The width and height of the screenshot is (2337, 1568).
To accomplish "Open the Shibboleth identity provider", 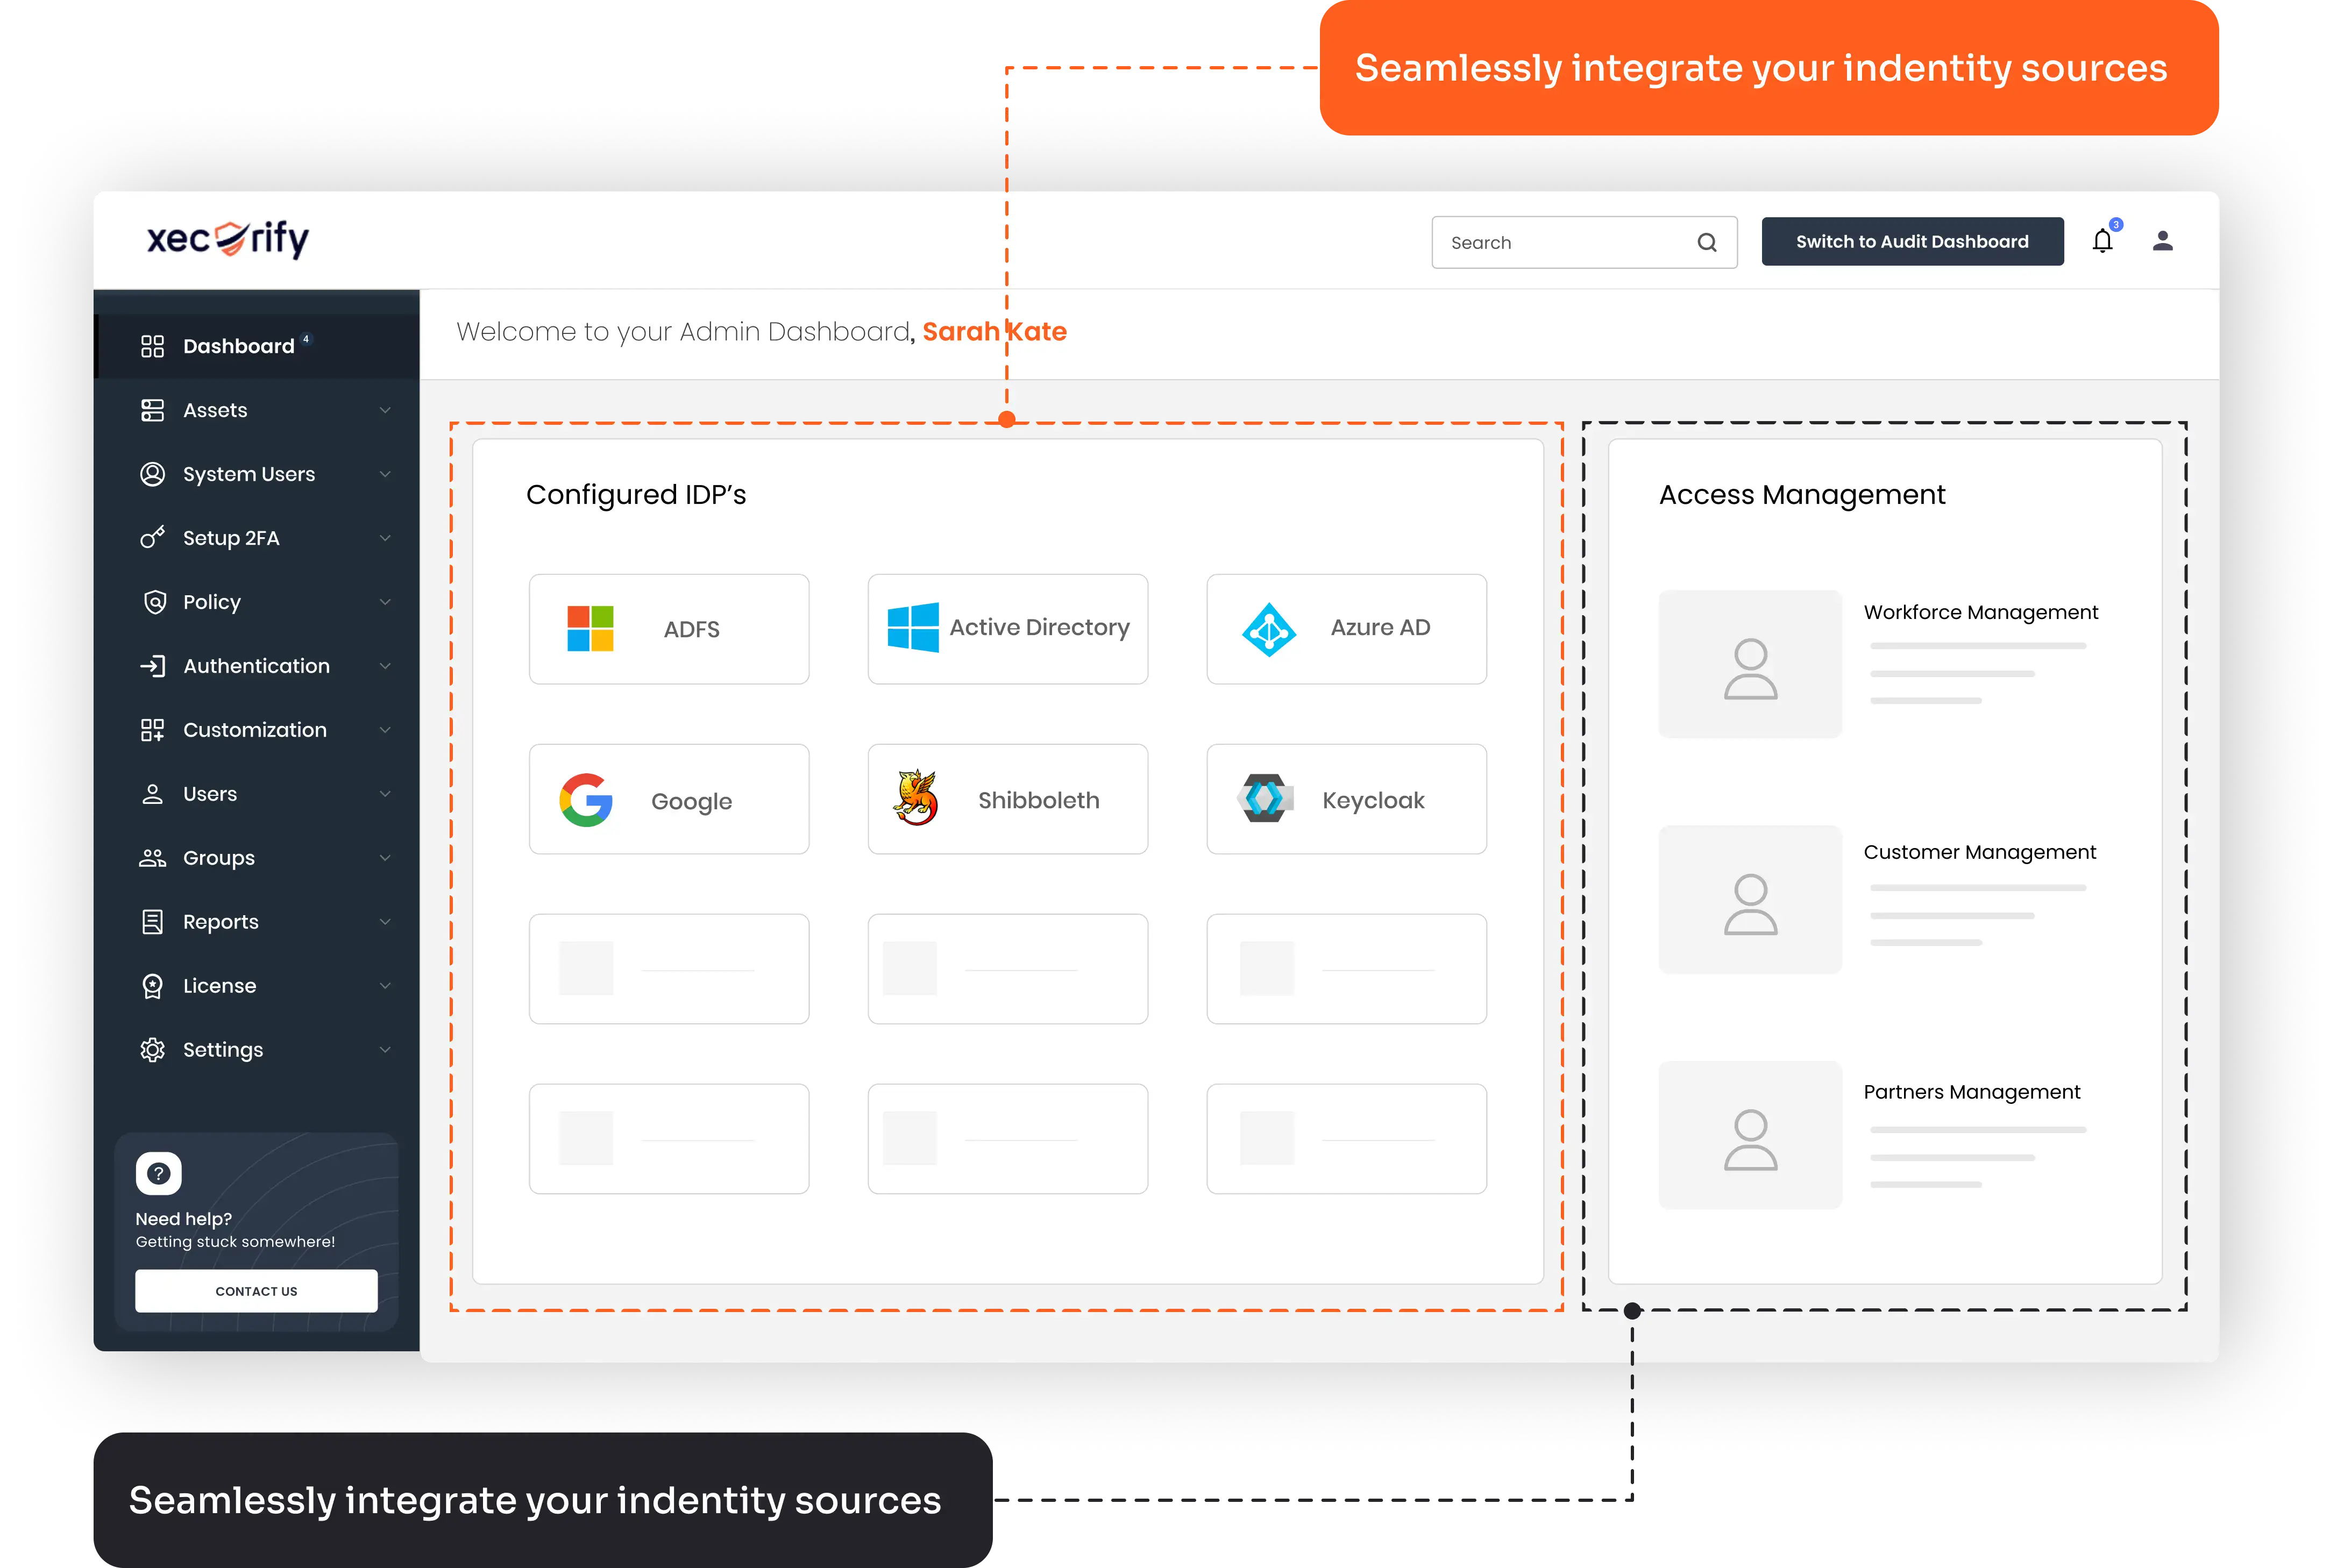I will pos(1007,799).
